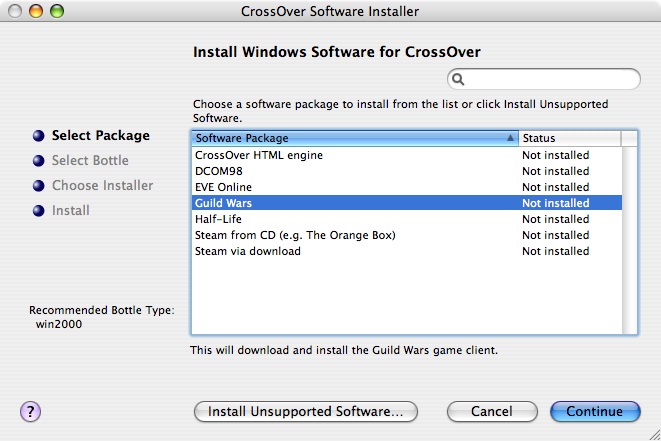Minimize window with yellow button
This screenshot has height=441, width=661.
[x=36, y=11]
